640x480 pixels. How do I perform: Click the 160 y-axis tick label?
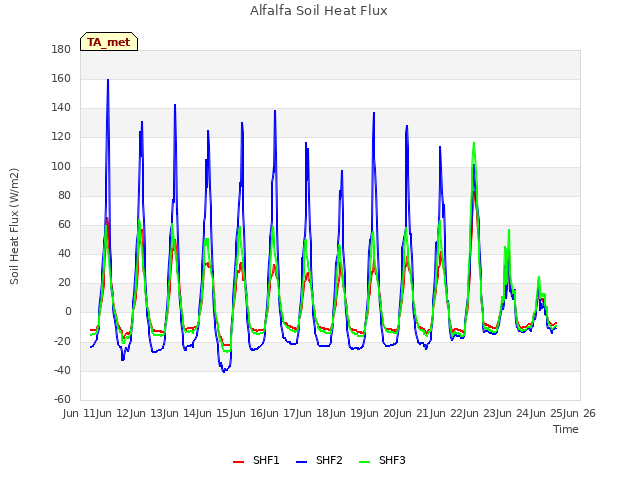click(61, 78)
